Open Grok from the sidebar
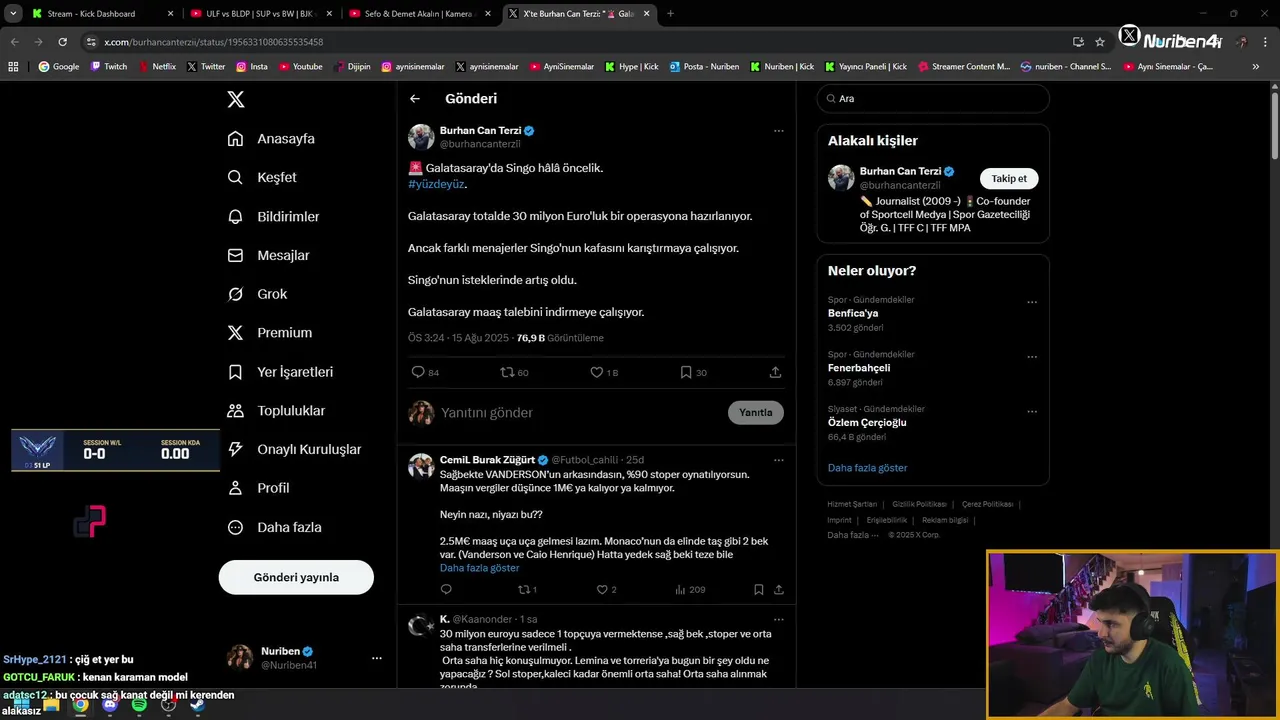This screenshot has width=1280, height=720. pyautogui.click(x=257, y=294)
